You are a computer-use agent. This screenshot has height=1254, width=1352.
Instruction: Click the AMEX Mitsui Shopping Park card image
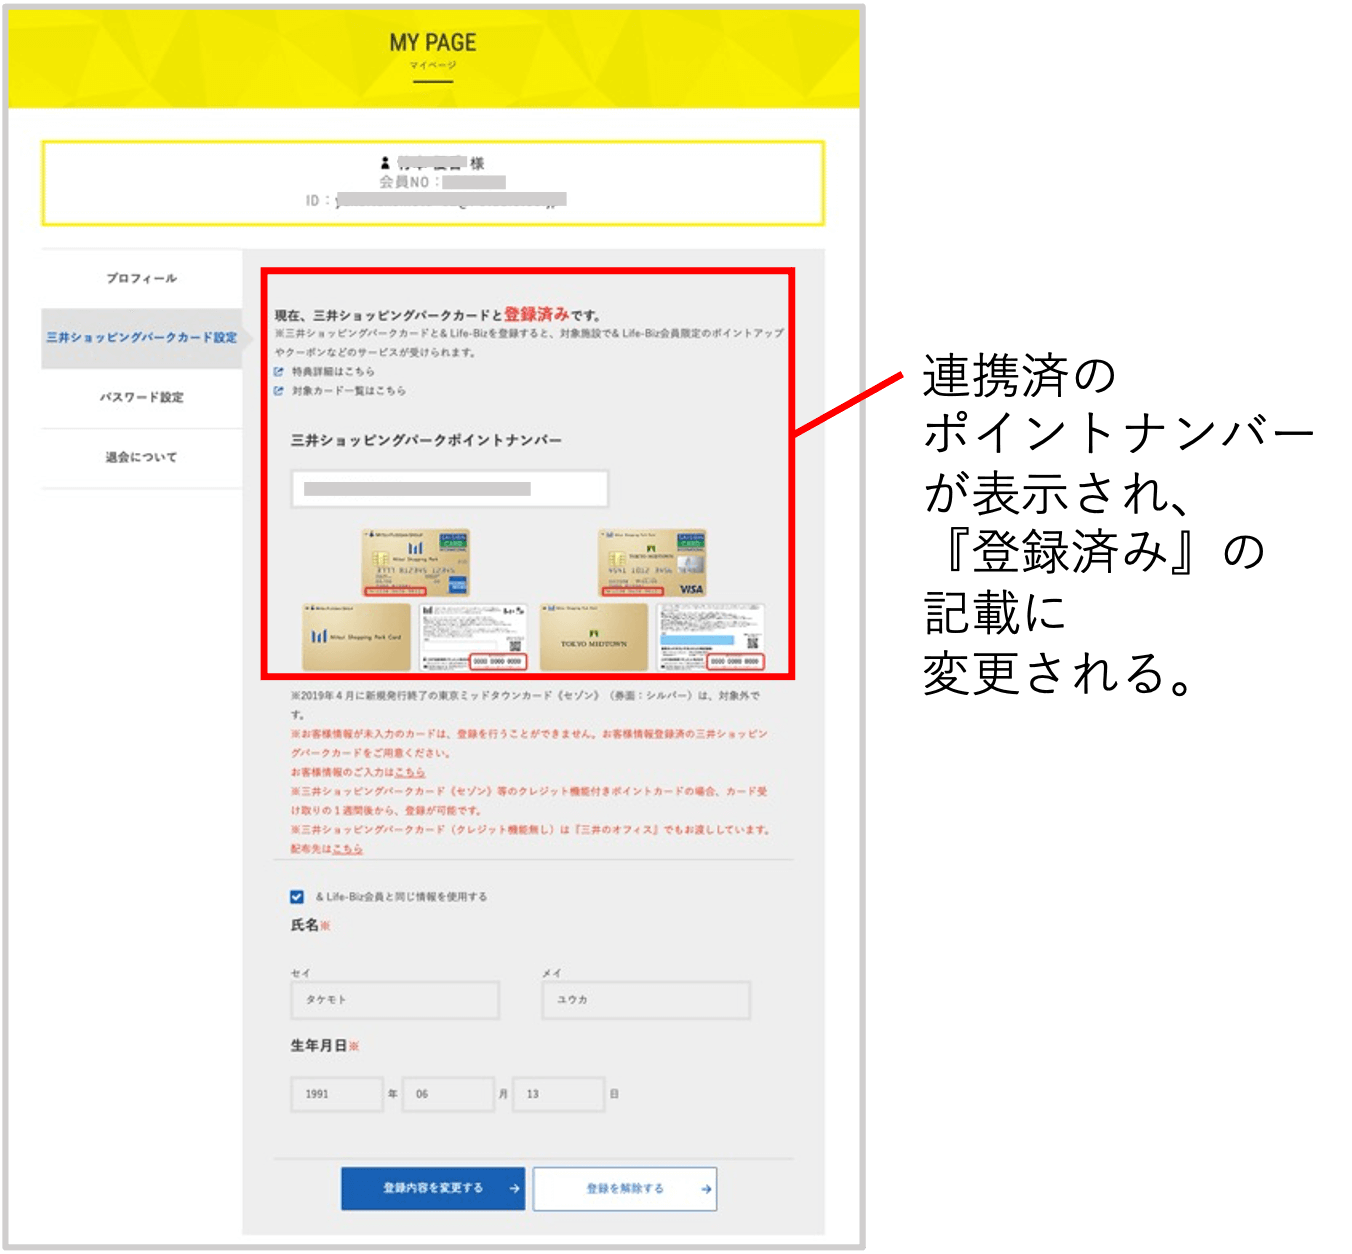click(416, 563)
